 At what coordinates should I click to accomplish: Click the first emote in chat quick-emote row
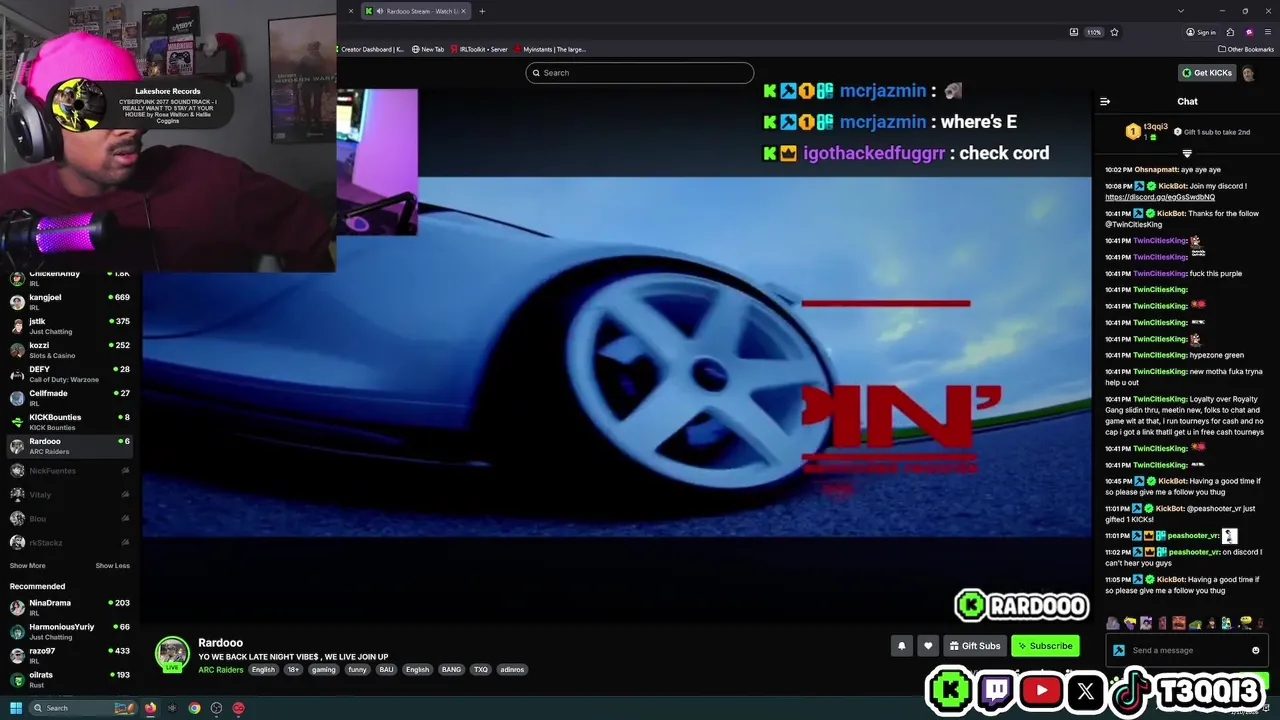coord(1113,623)
